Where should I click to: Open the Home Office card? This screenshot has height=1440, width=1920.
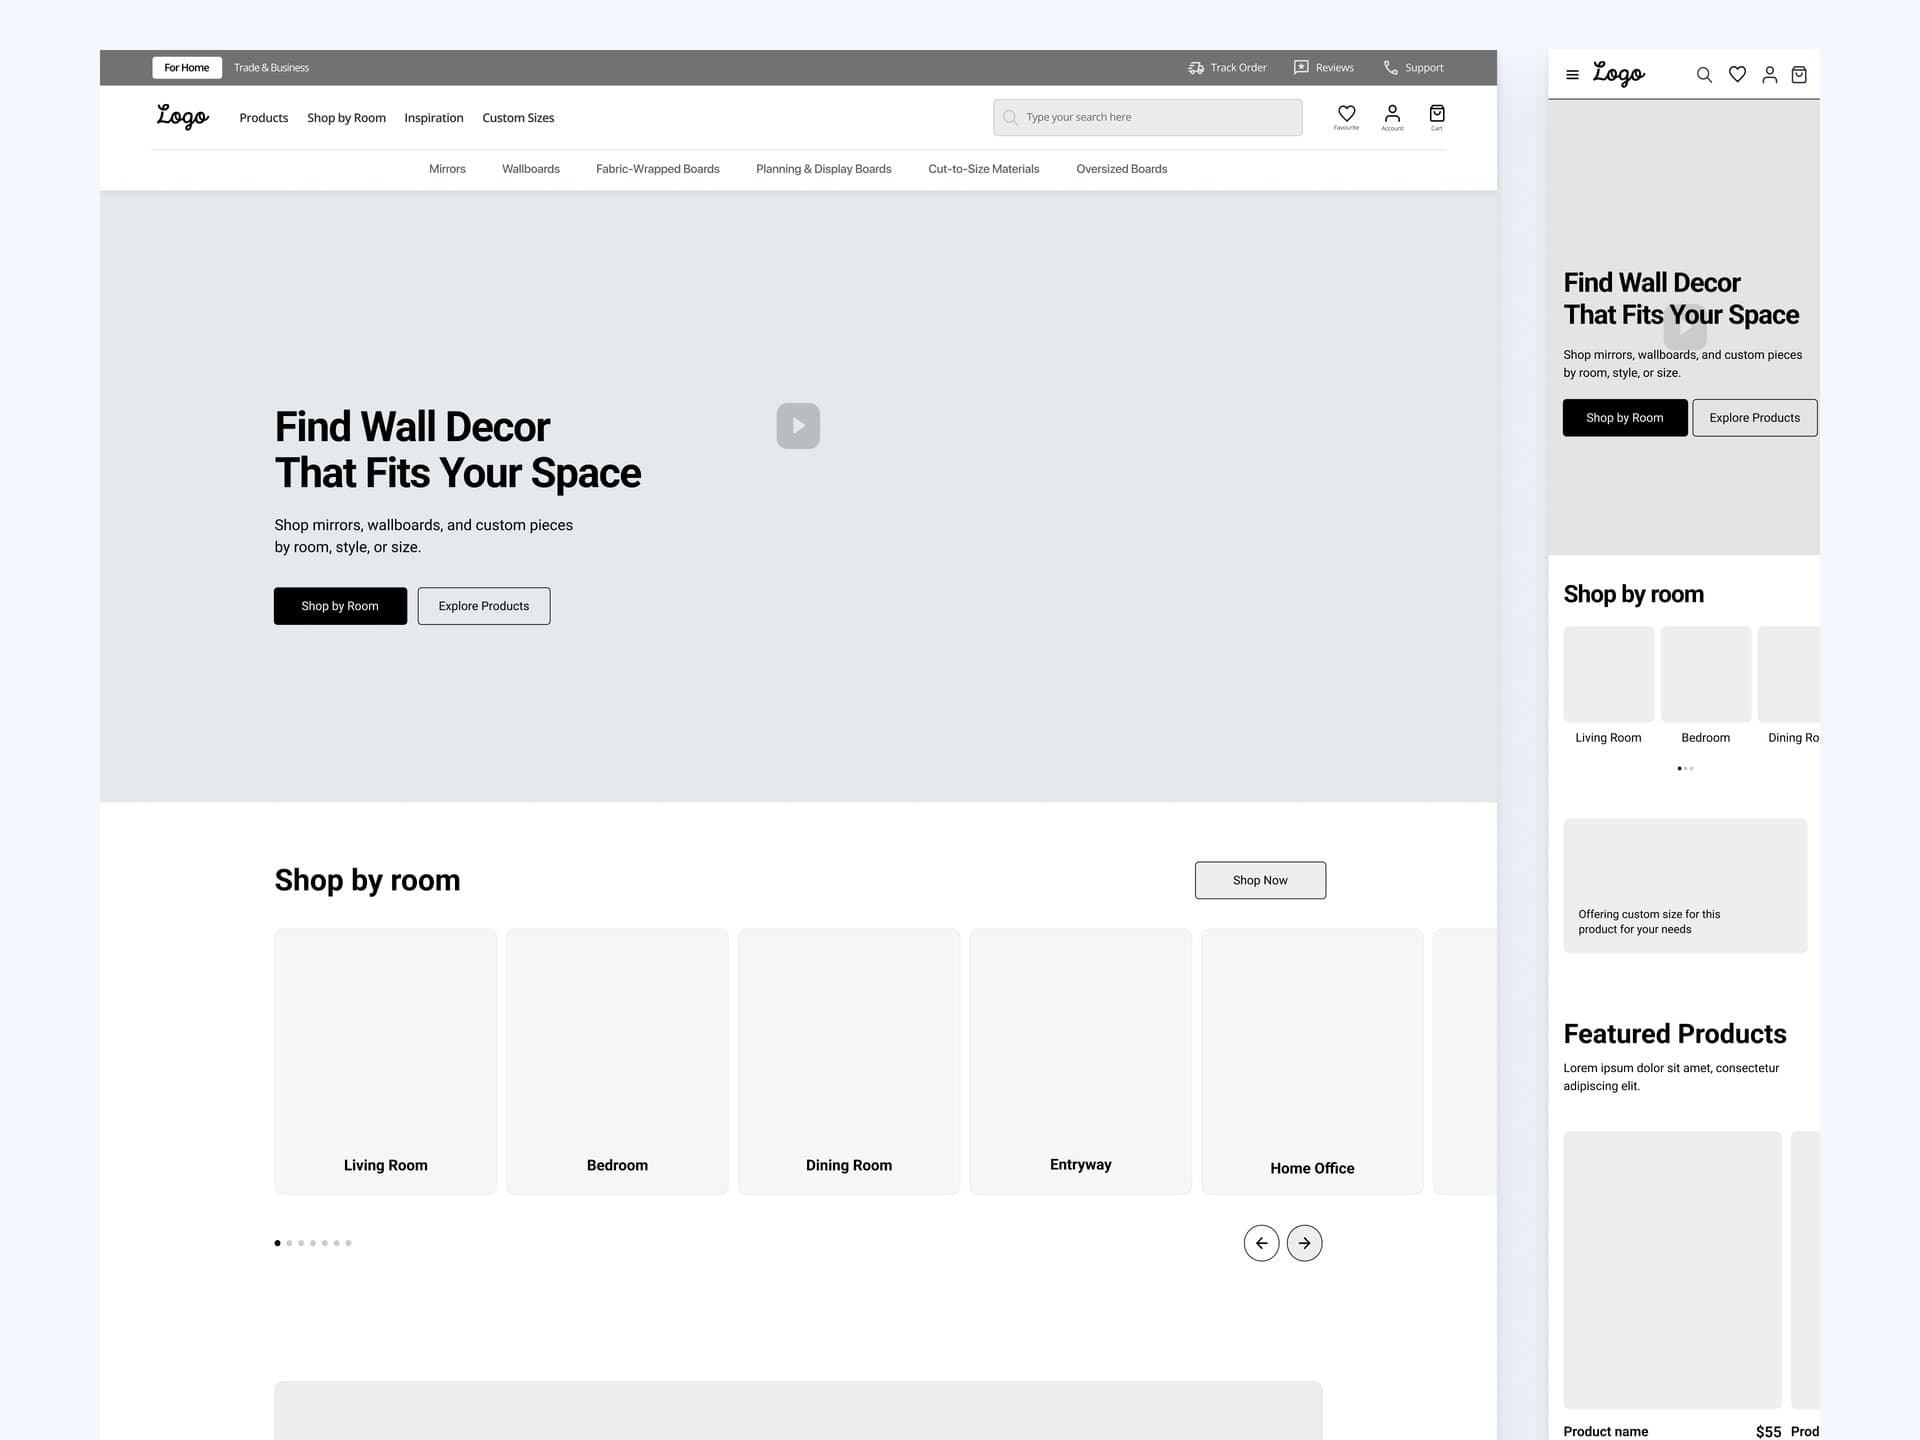pyautogui.click(x=1312, y=1061)
